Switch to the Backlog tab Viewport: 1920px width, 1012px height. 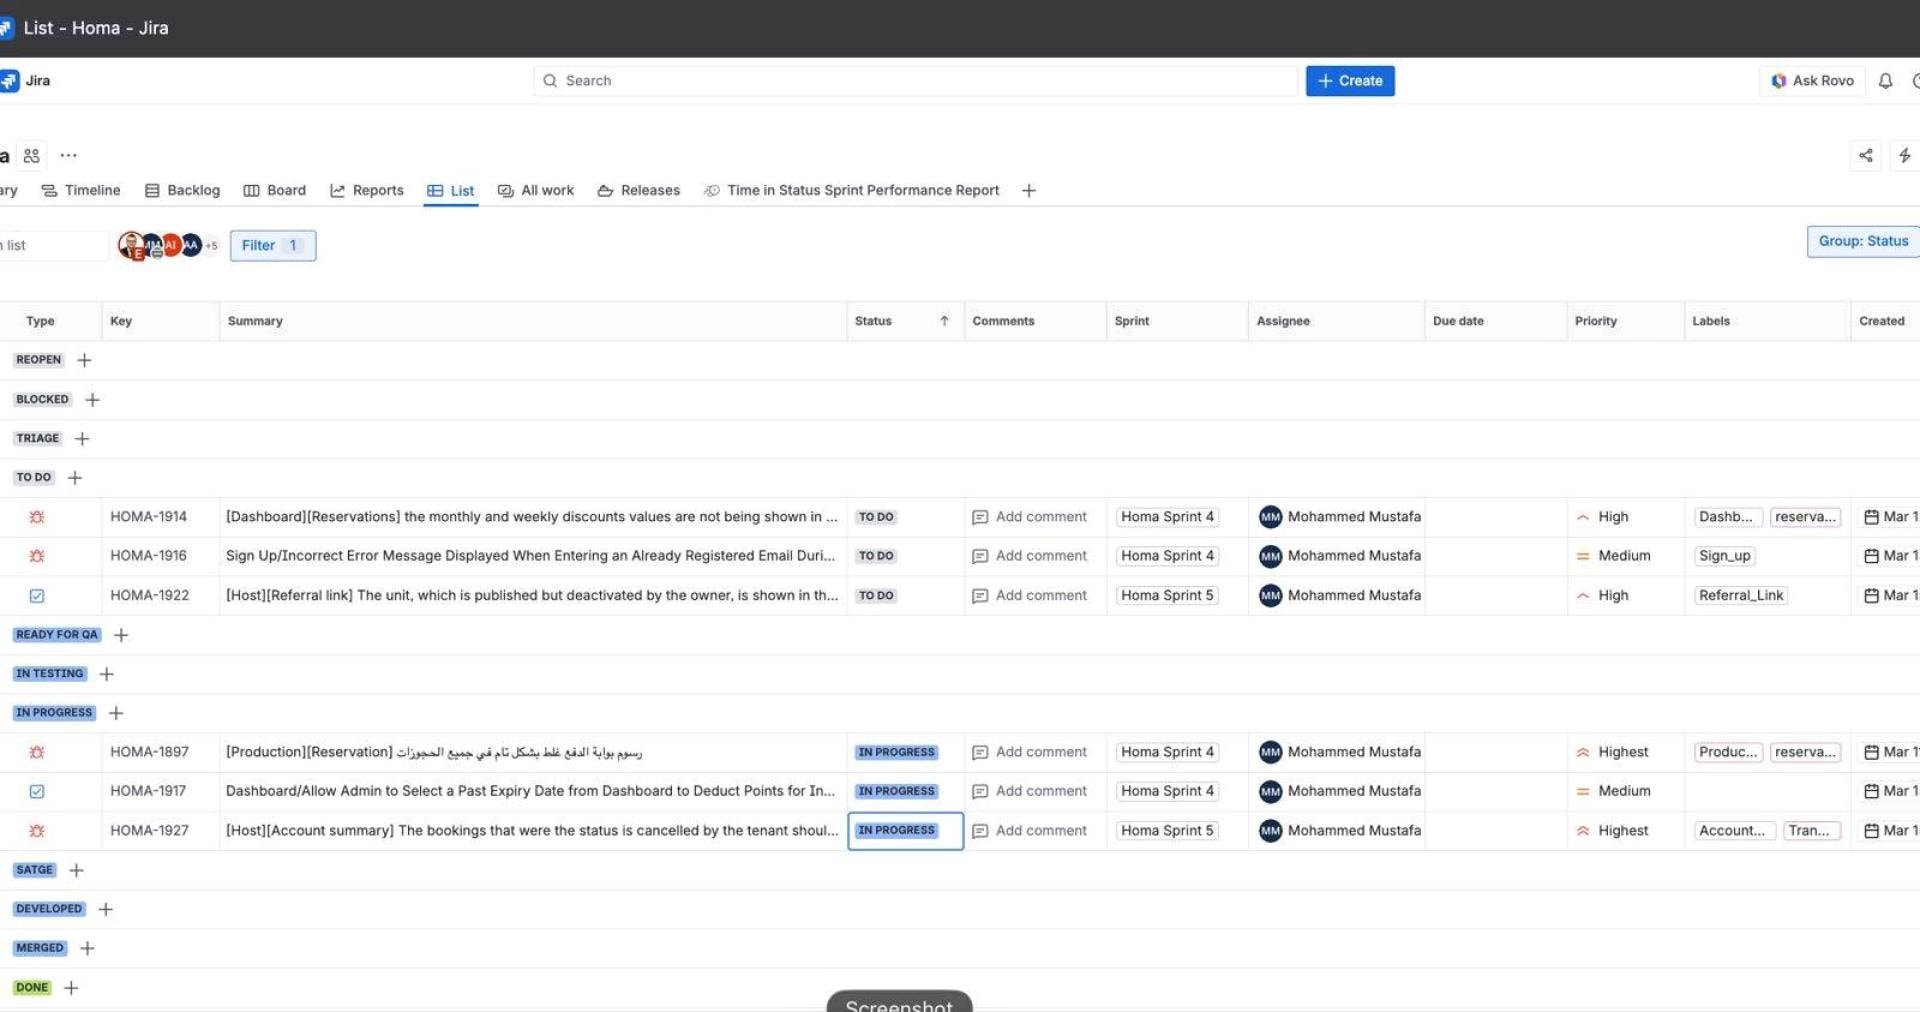[x=182, y=190]
